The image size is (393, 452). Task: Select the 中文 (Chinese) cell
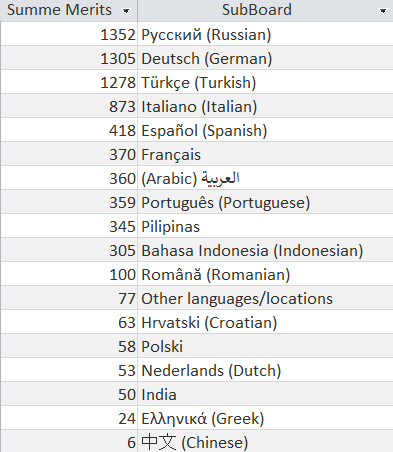tap(265, 441)
